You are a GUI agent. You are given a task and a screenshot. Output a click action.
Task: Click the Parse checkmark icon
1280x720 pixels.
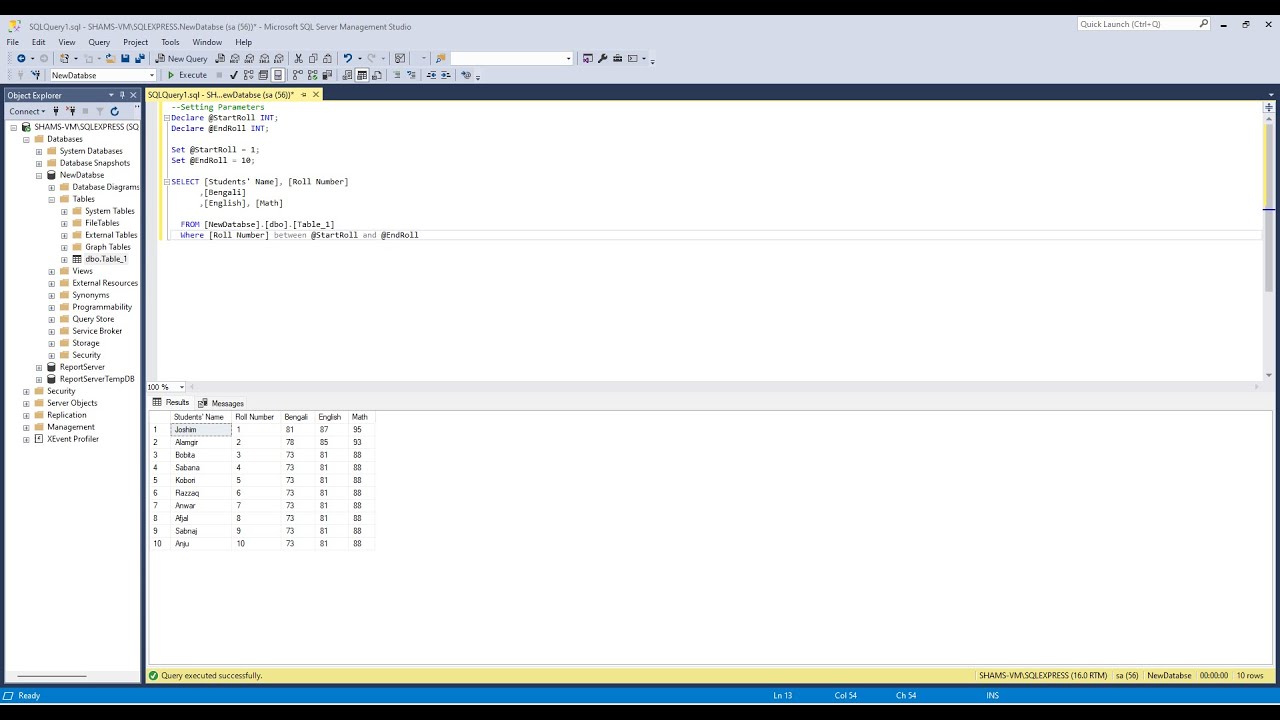tap(234, 75)
